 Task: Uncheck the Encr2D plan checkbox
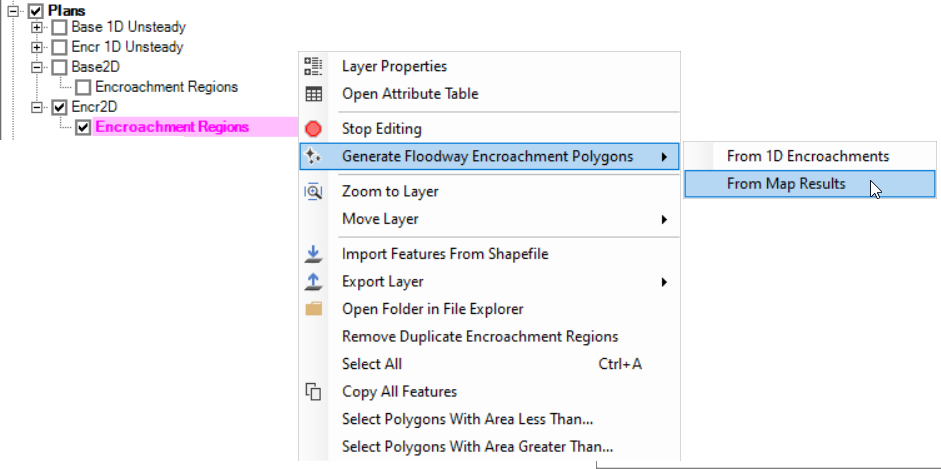click(59, 108)
